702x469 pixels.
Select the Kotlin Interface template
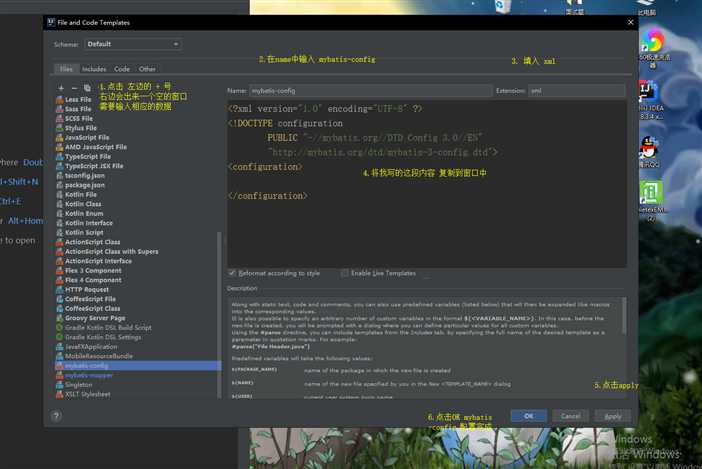coord(85,223)
